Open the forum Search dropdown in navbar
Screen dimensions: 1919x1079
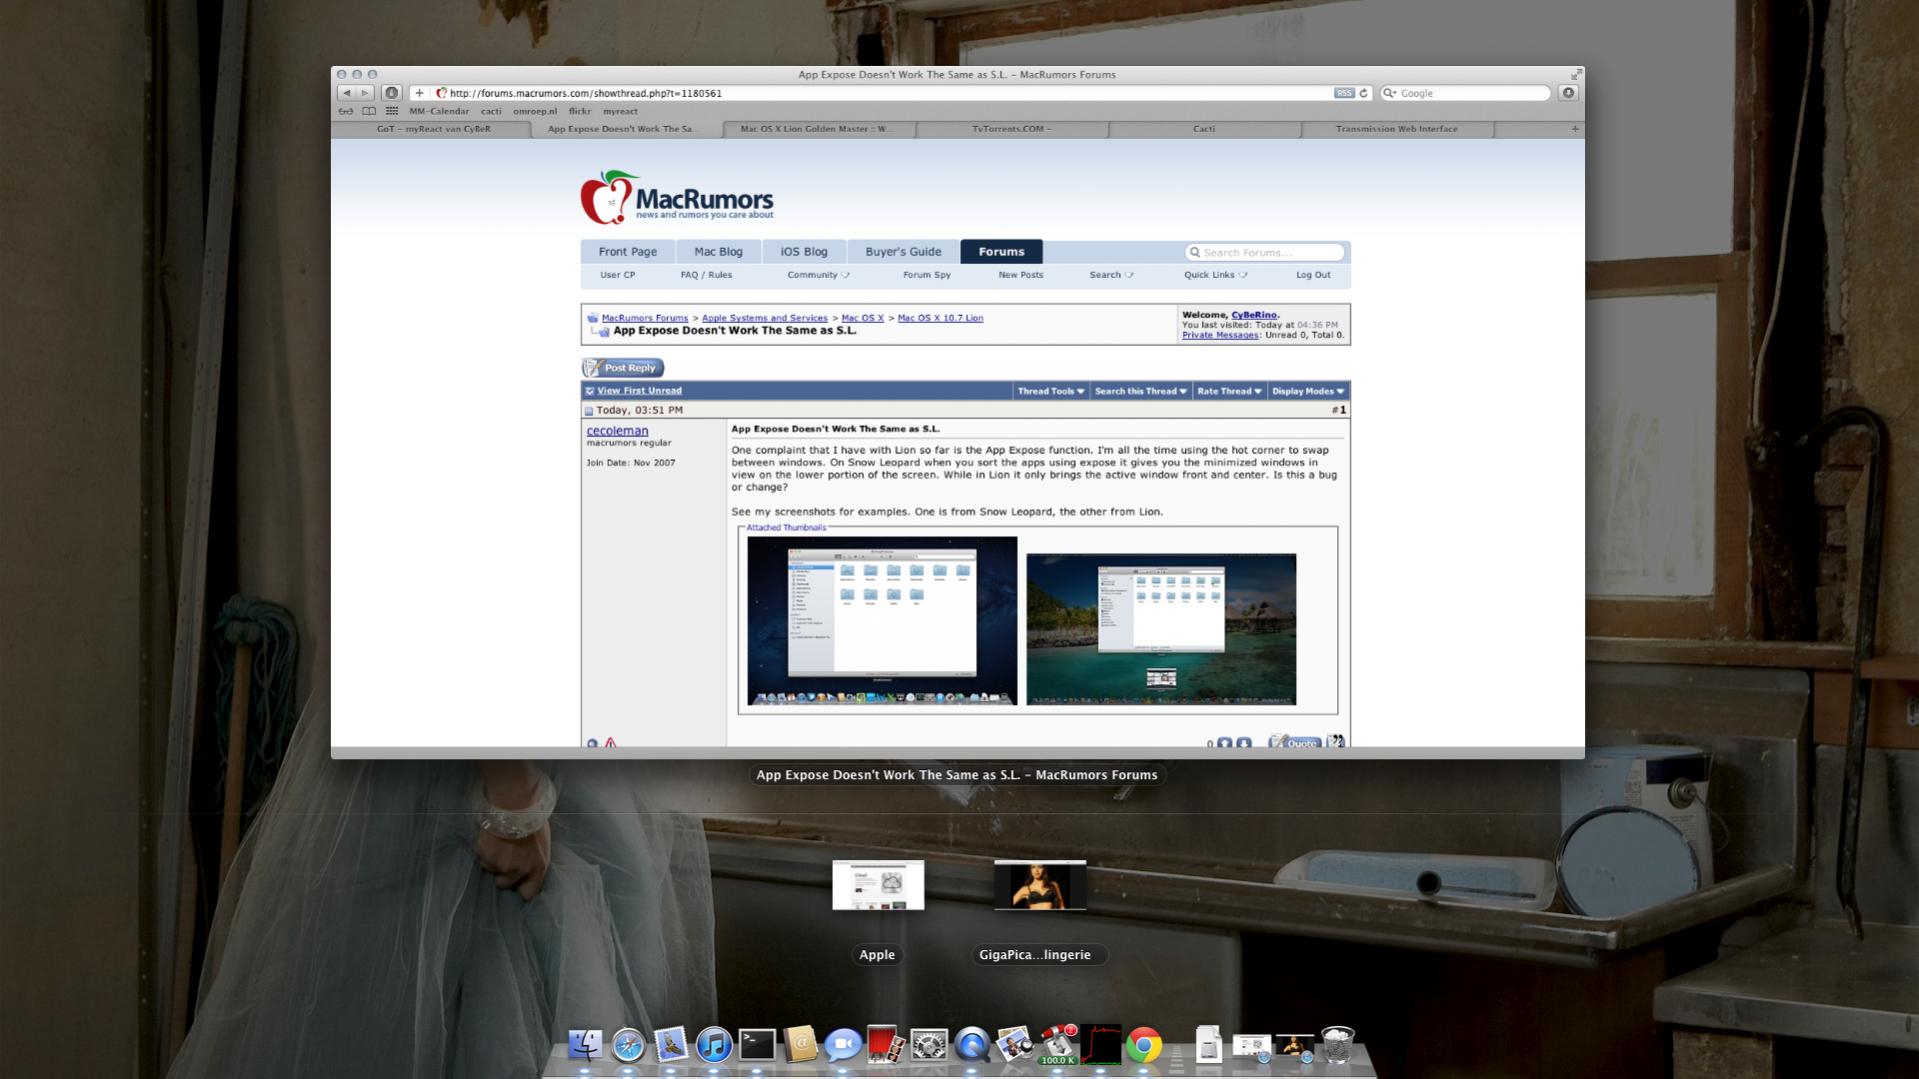1111,275
